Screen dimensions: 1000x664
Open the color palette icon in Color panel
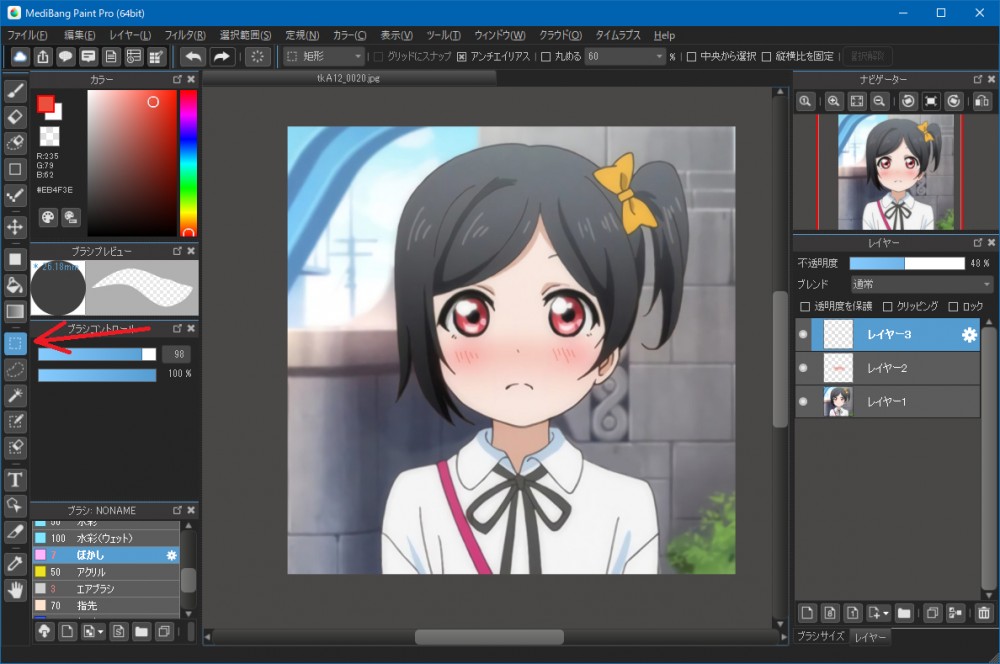click(x=48, y=218)
